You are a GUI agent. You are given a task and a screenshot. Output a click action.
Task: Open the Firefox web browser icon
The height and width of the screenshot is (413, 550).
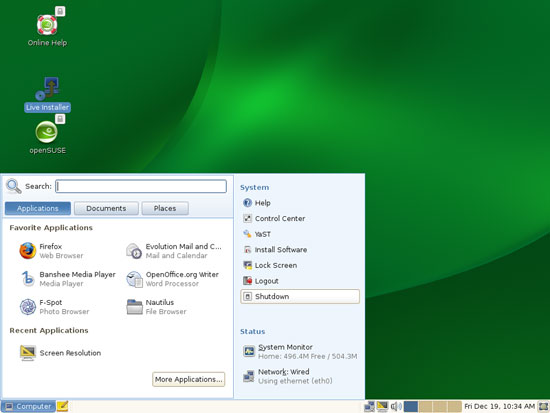pyautogui.click(x=28, y=251)
